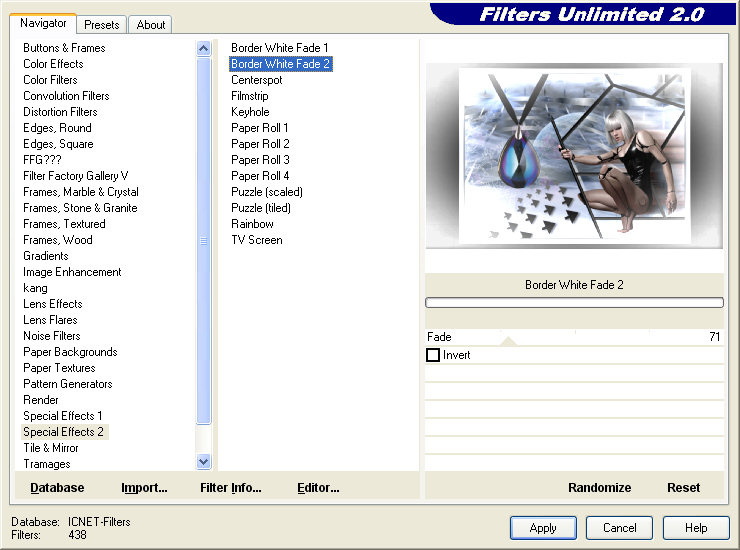740x550 pixels.
Task: Choose the Paper Roll 2 filter
Action: [260, 144]
